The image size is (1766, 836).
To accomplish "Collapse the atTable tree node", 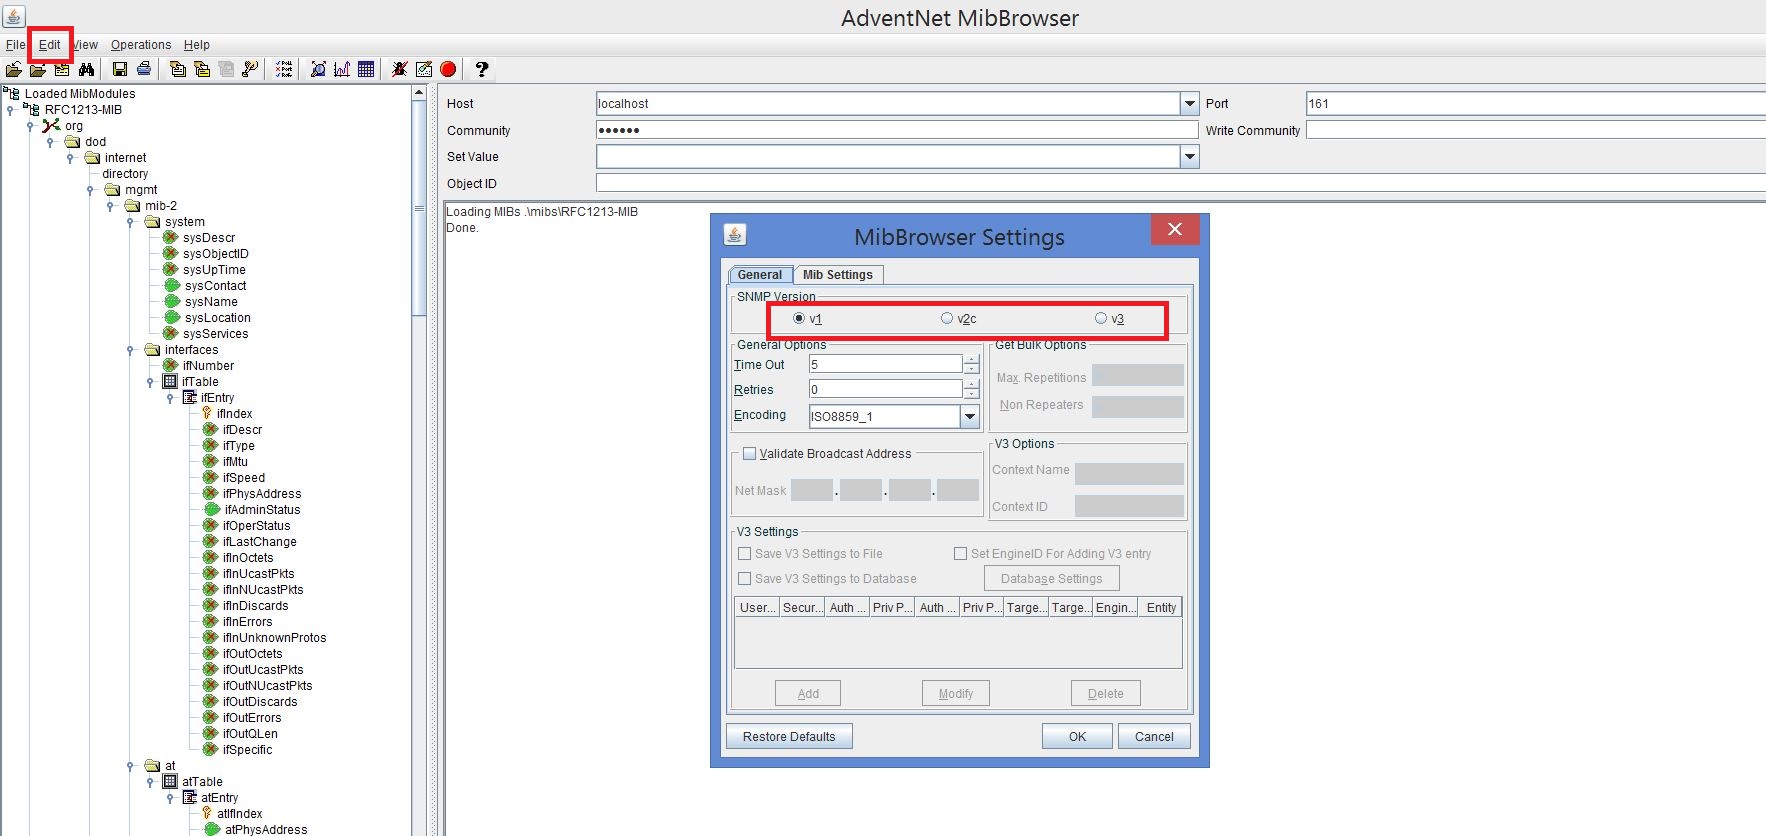I will (150, 782).
